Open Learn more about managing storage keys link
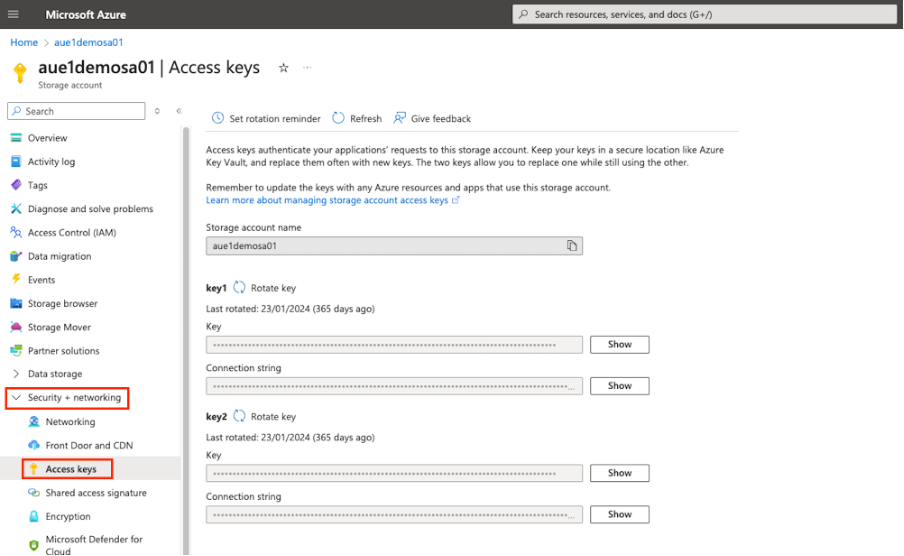The width and height of the screenshot is (904, 556). [333, 200]
